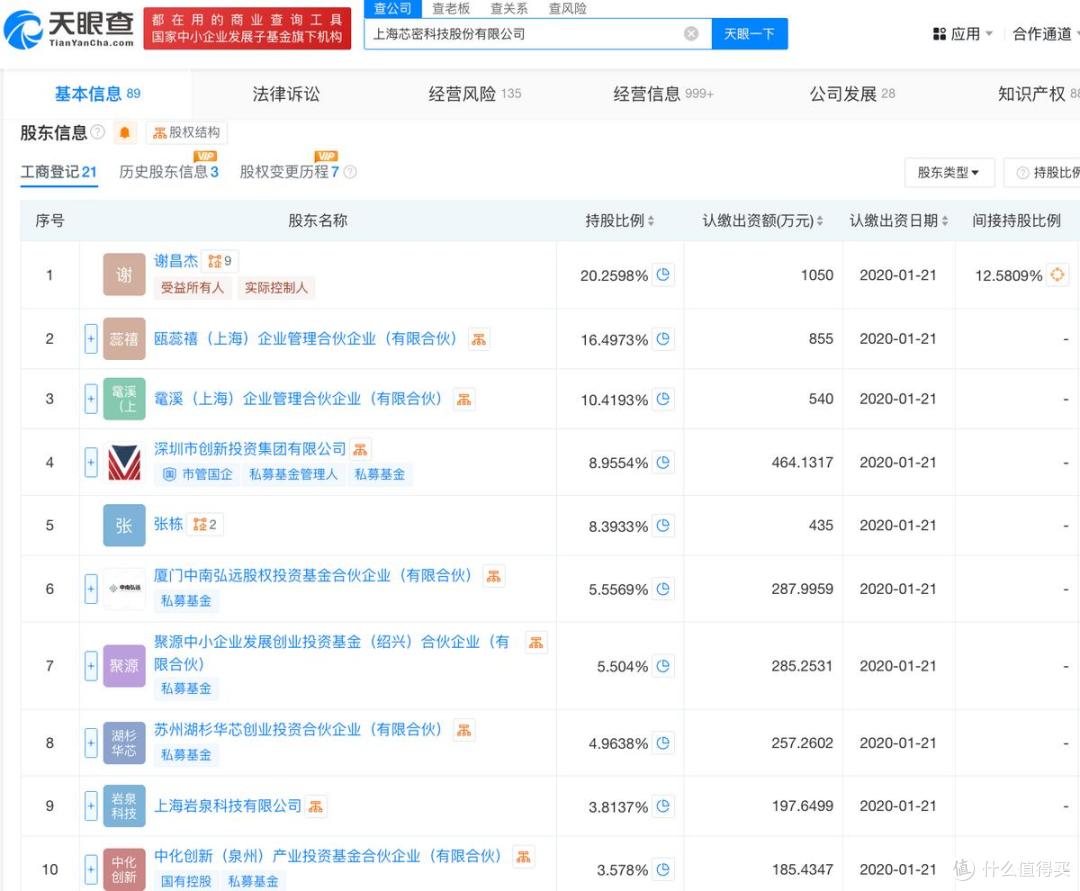This screenshot has width=1080, height=891.
Task: Switch to 查关系 search tab
Action: pyautogui.click(x=509, y=8)
